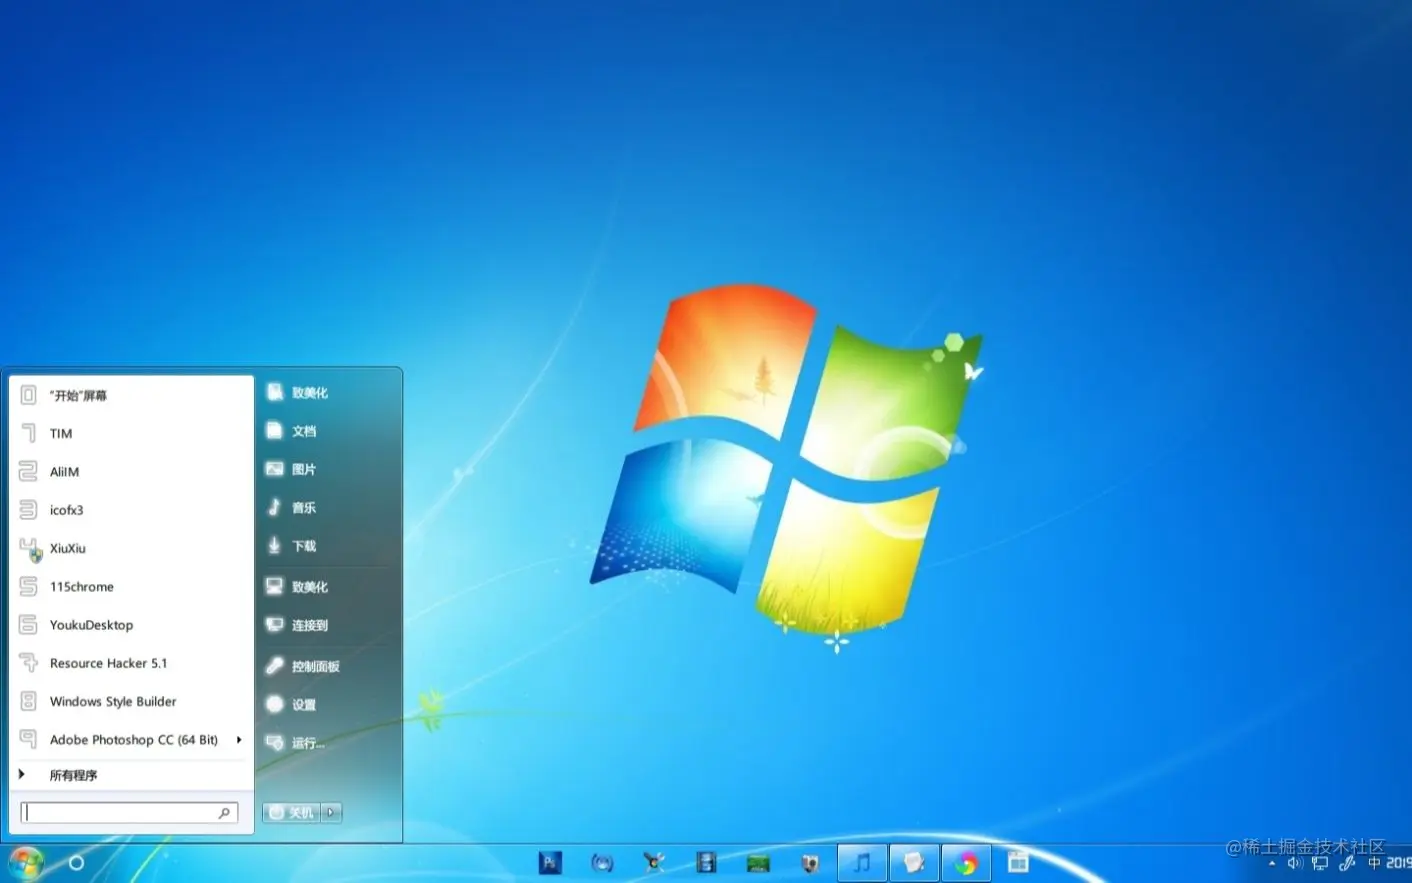
Task: Click the volume speaker tray icon
Action: [x=1295, y=863]
